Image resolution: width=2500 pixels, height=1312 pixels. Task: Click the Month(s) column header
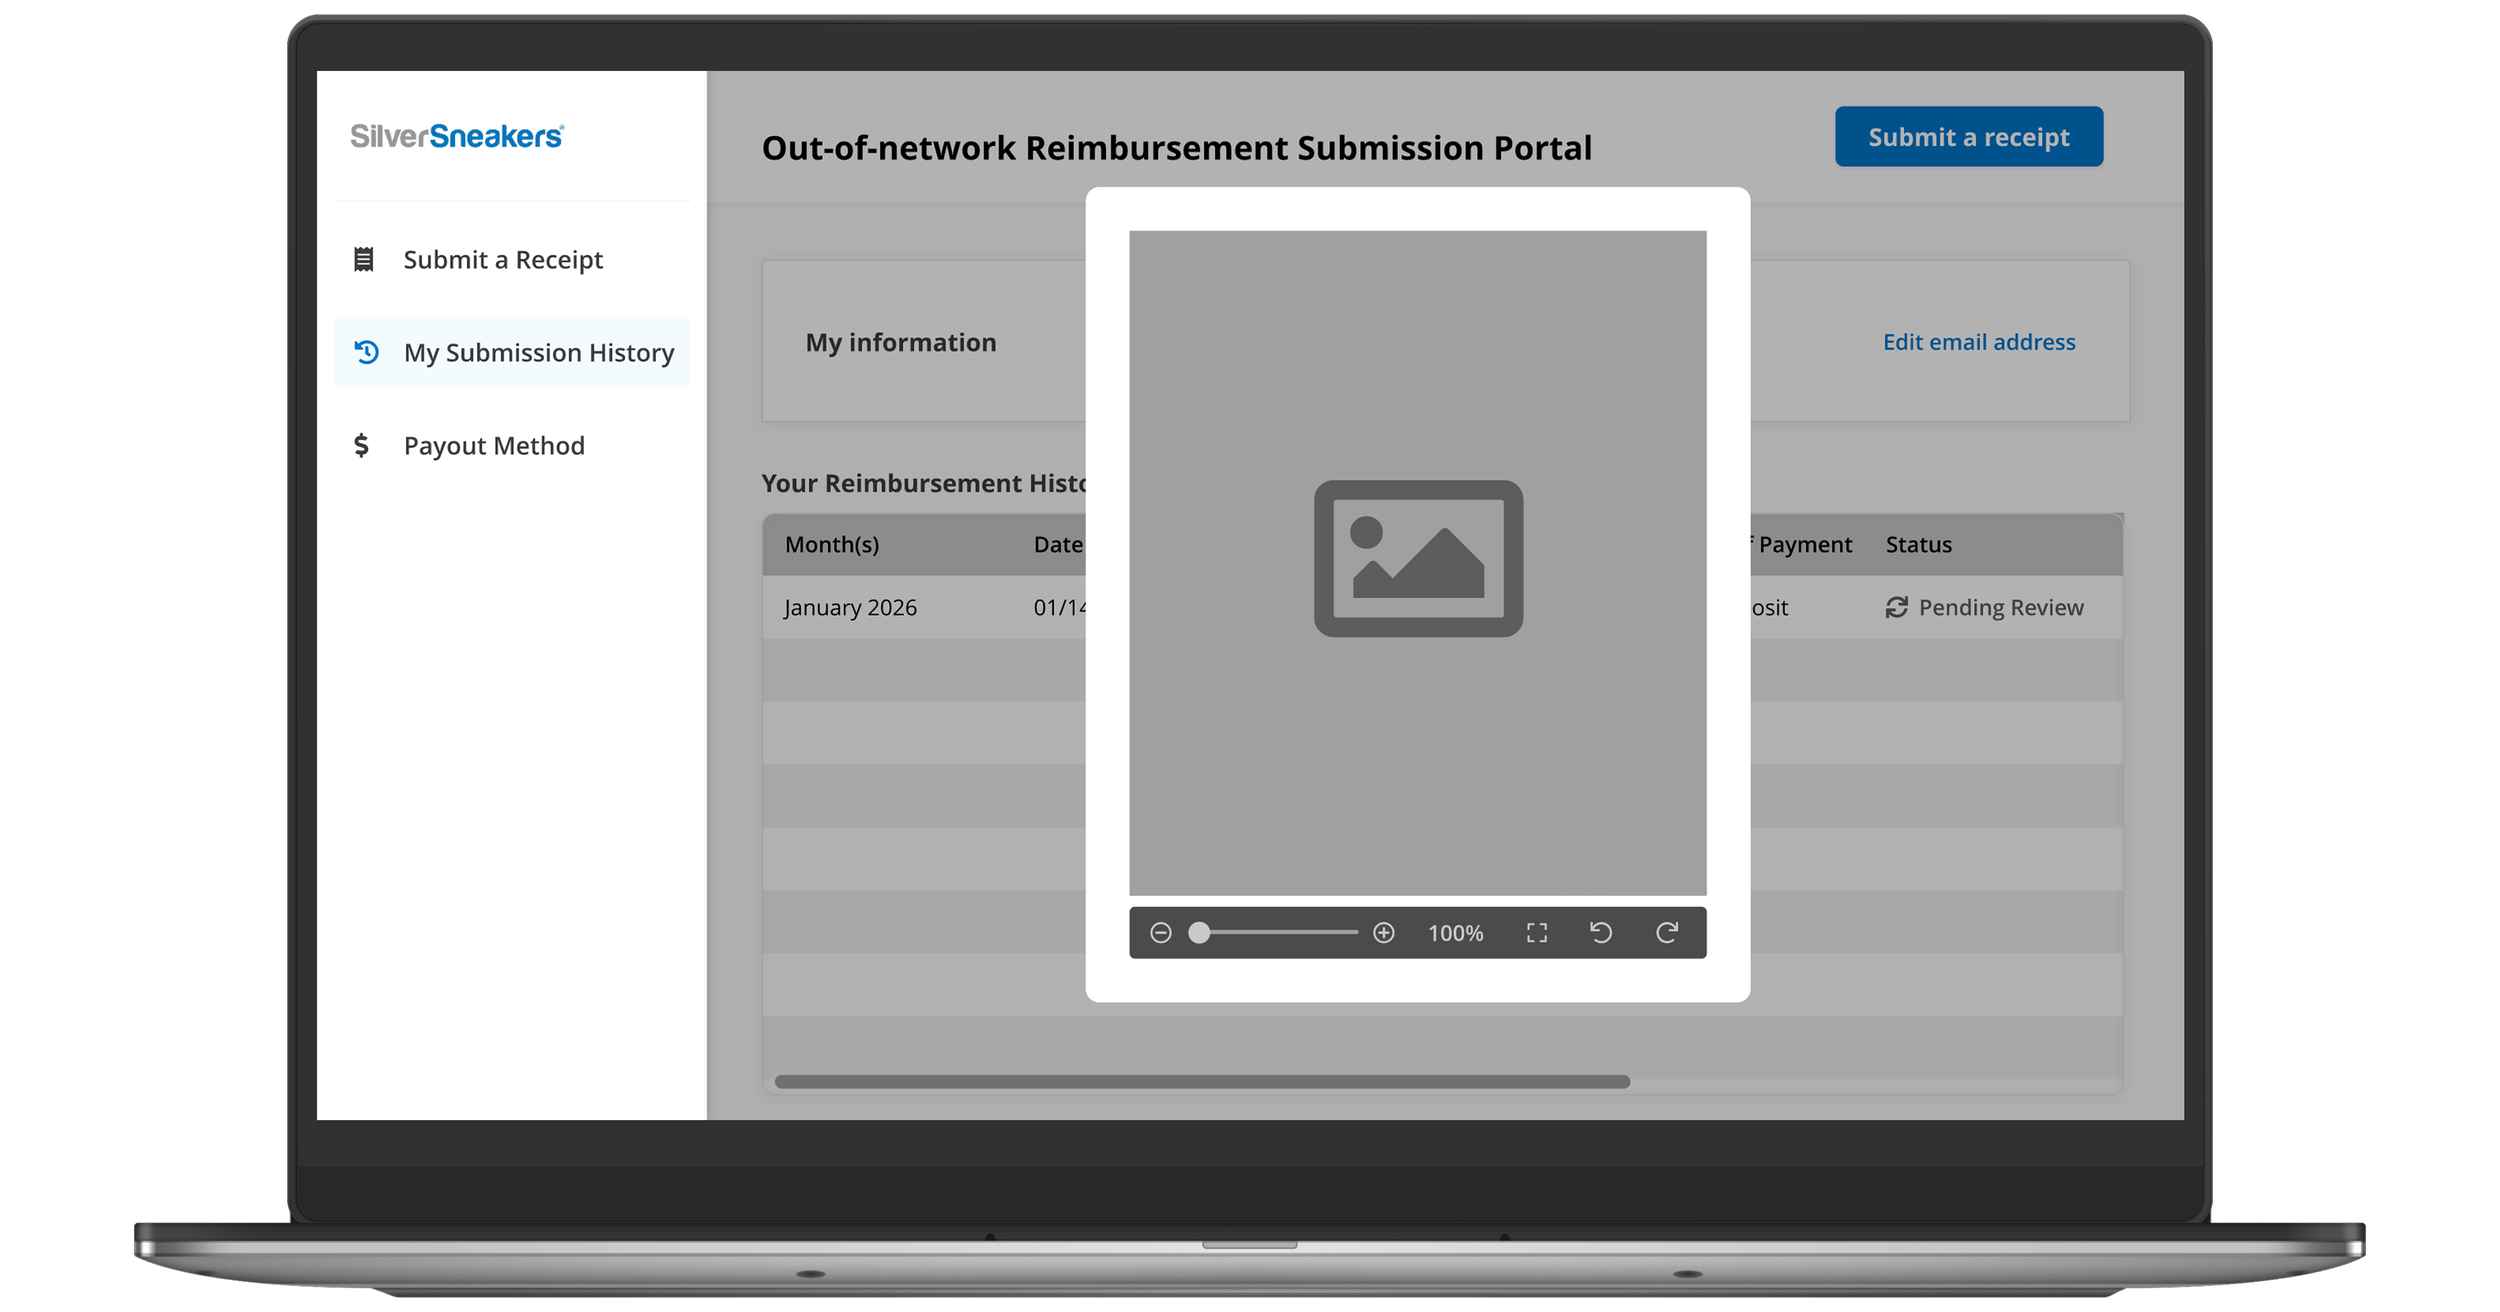coord(832,545)
